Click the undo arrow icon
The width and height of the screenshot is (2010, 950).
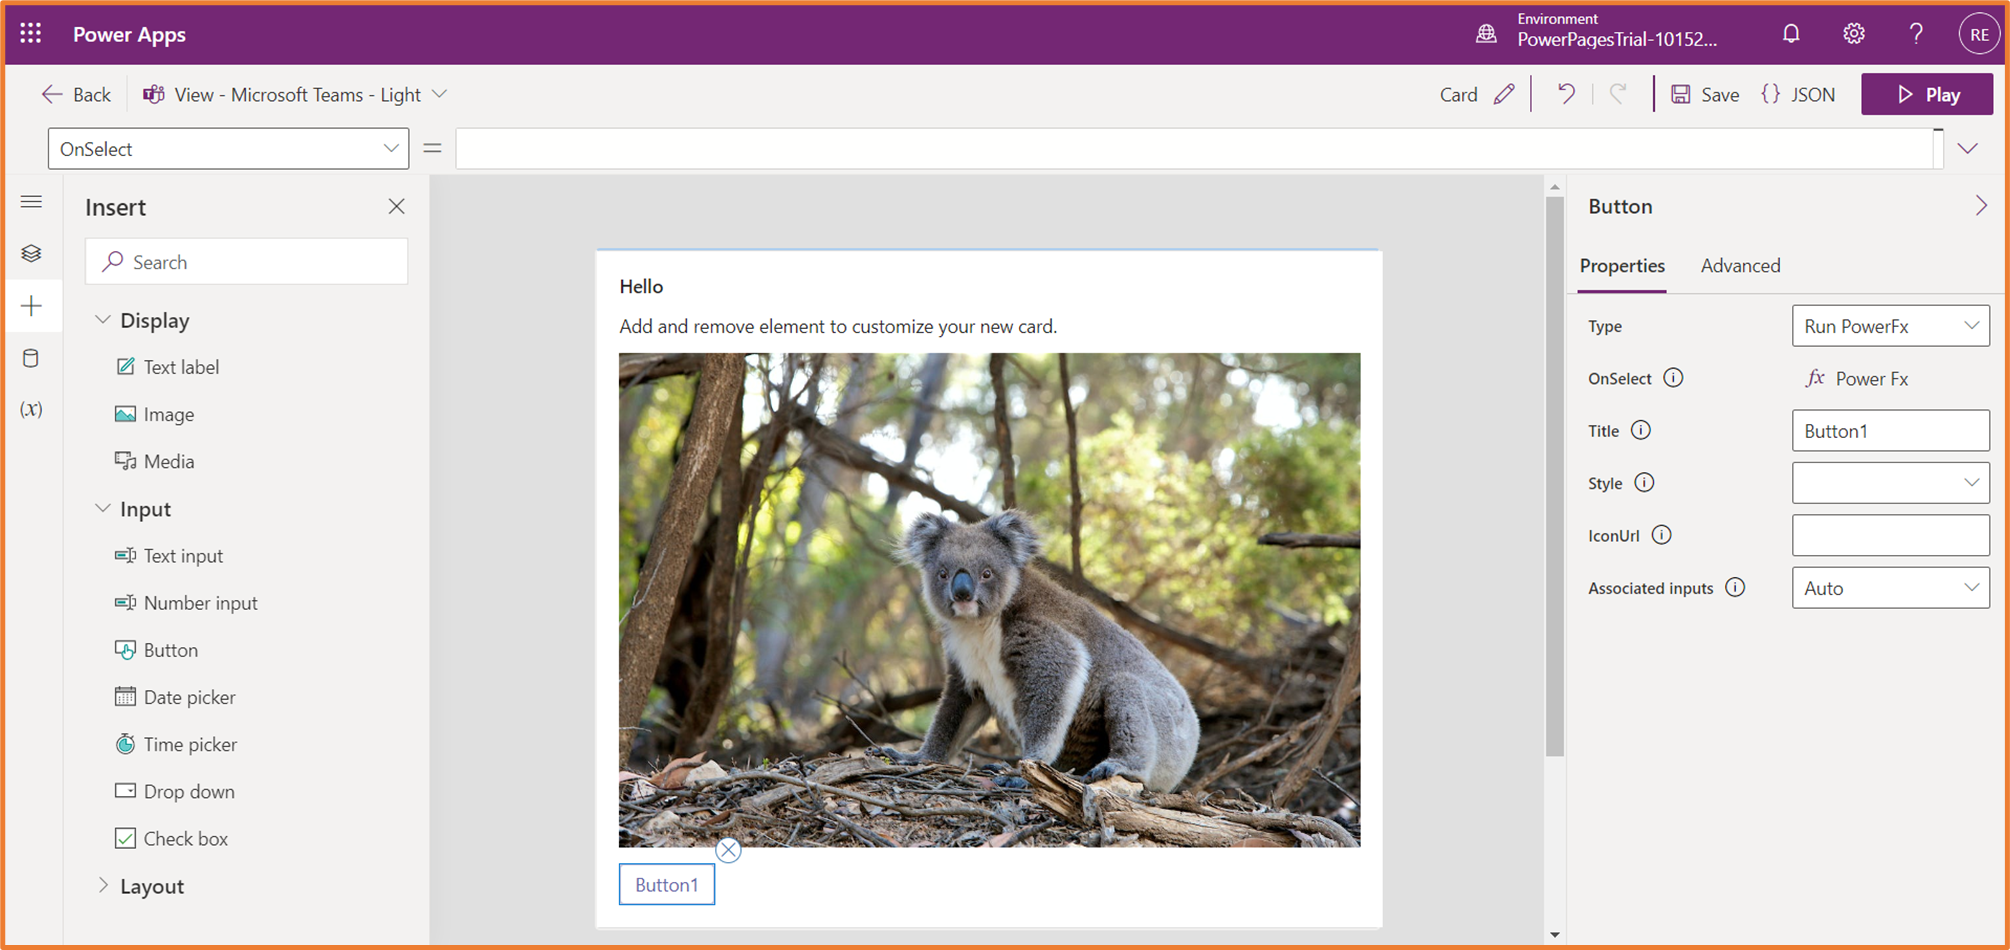pyautogui.click(x=1566, y=94)
